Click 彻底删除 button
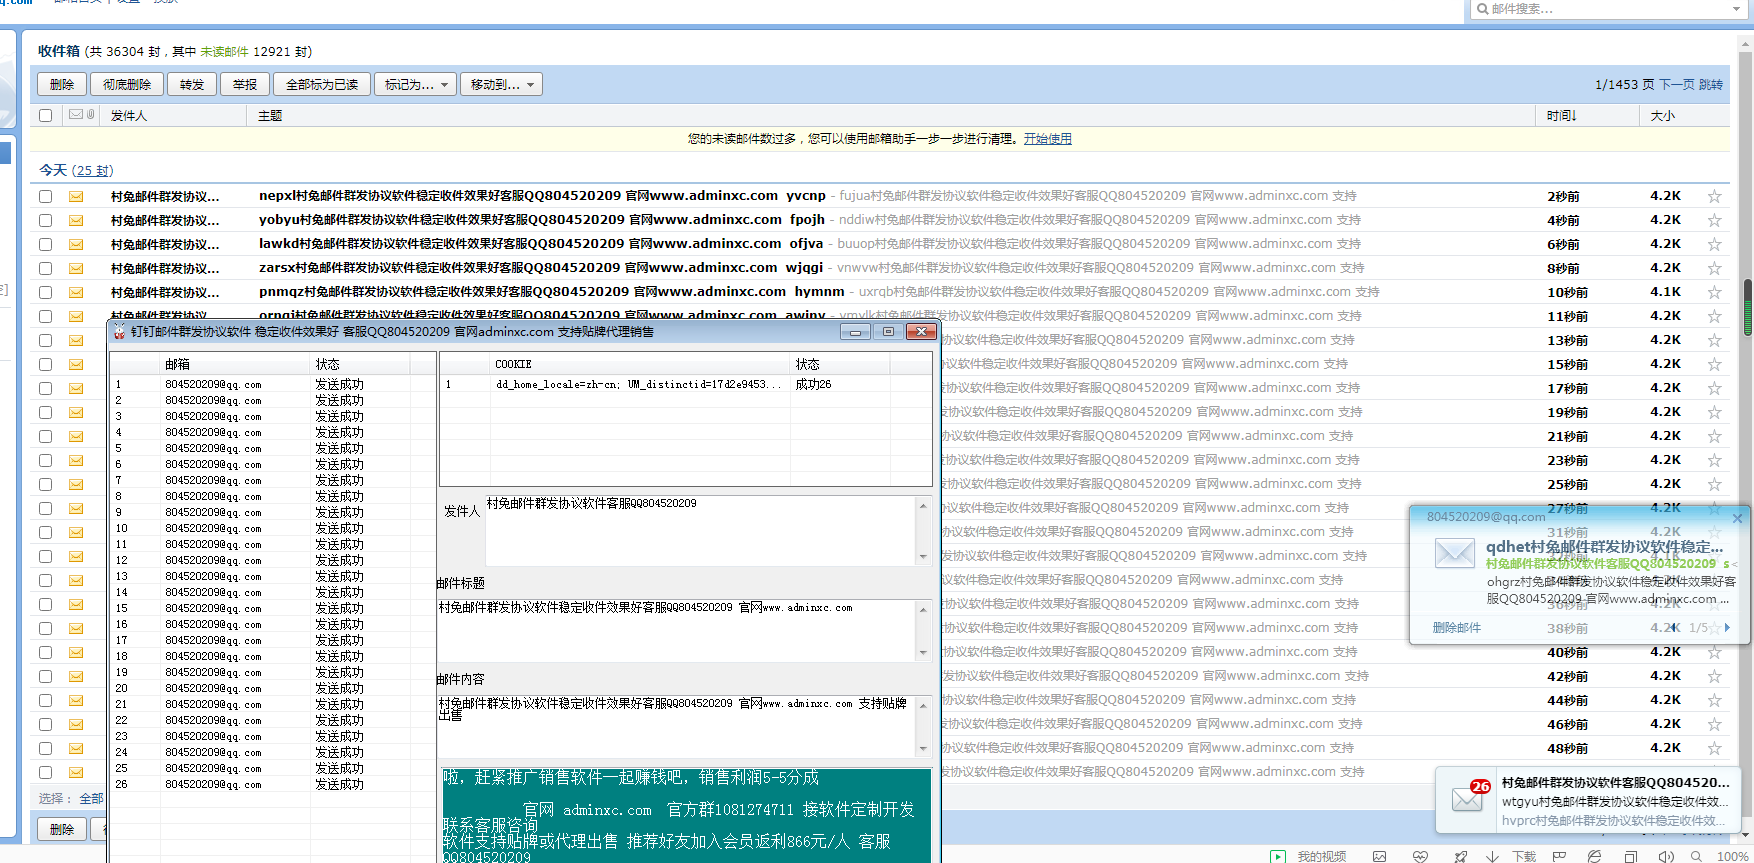Viewport: 1754px width, 863px height. 127,85
